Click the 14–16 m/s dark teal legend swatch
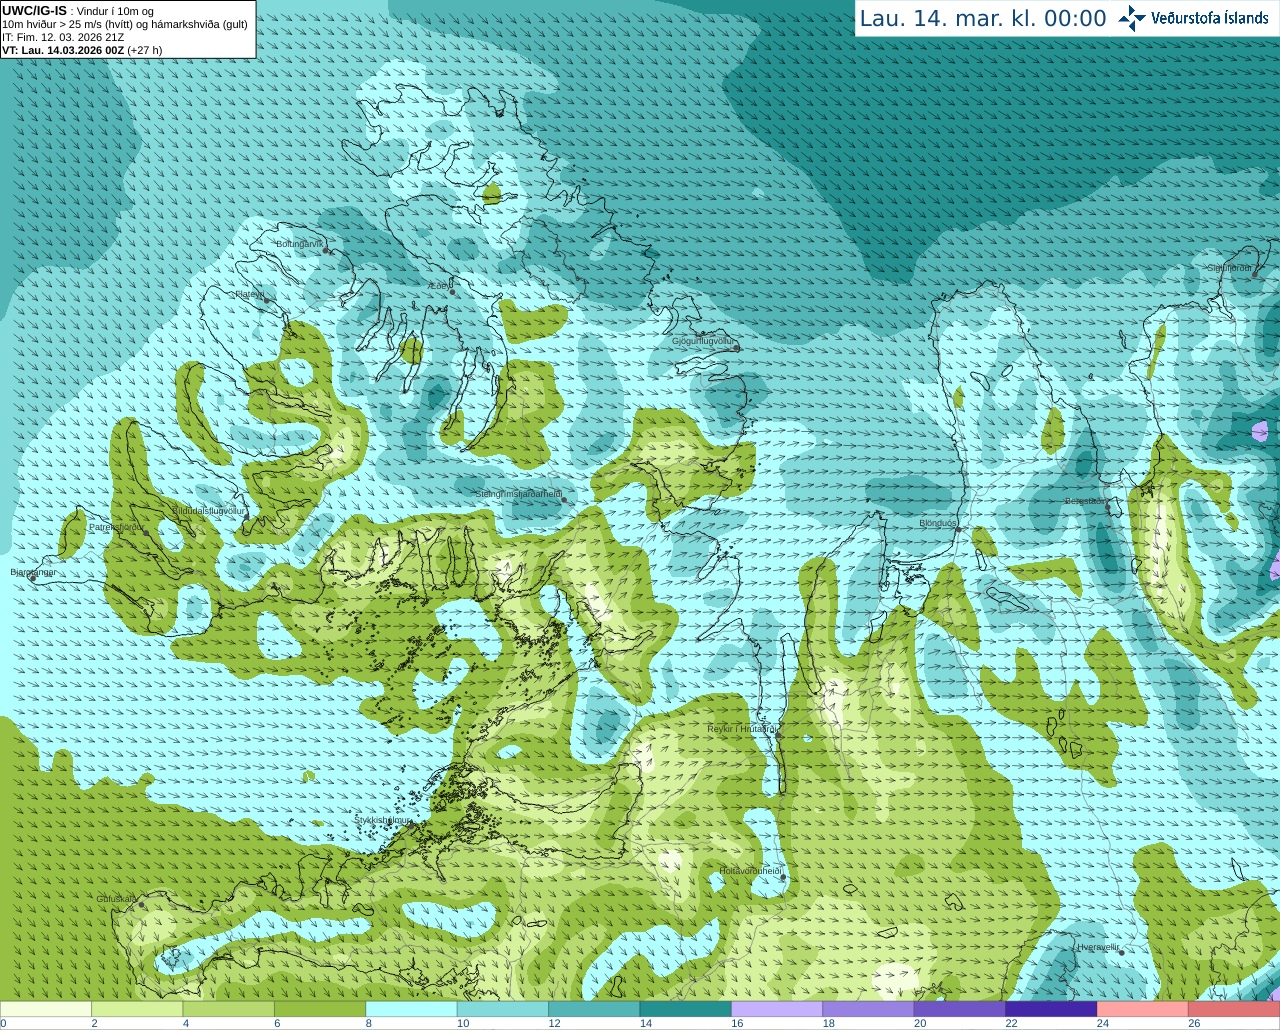Viewport: 1280px width, 1030px height. click(x=686, y=1009)
